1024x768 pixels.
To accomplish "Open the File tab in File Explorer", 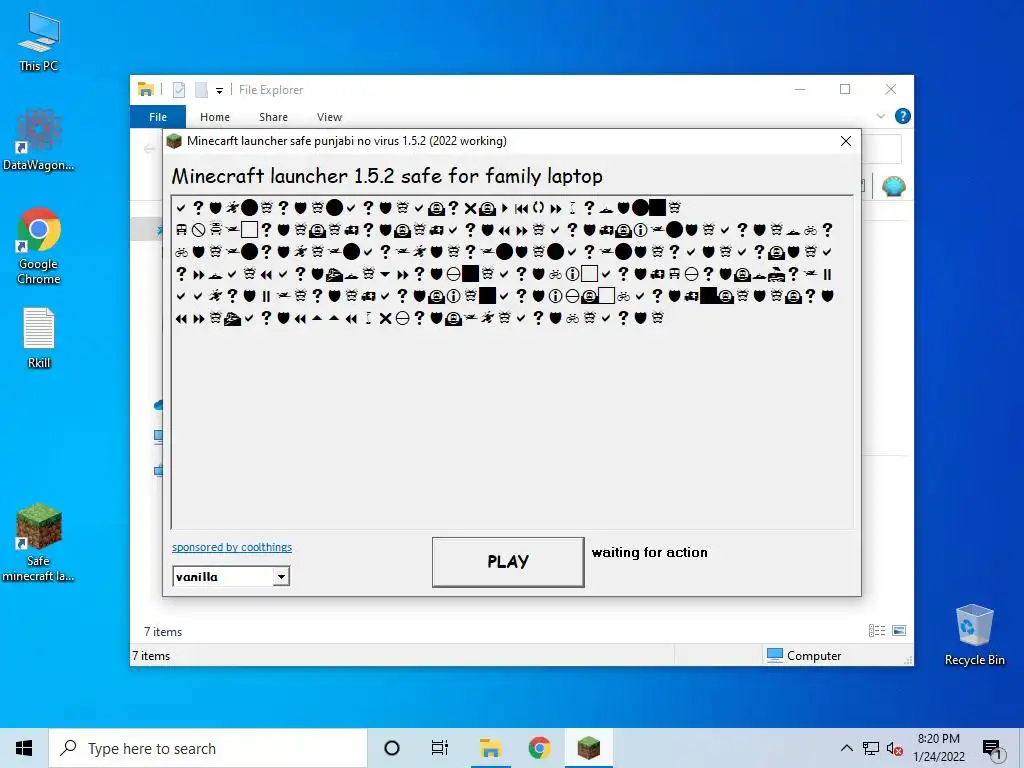I will click(158, 117).
